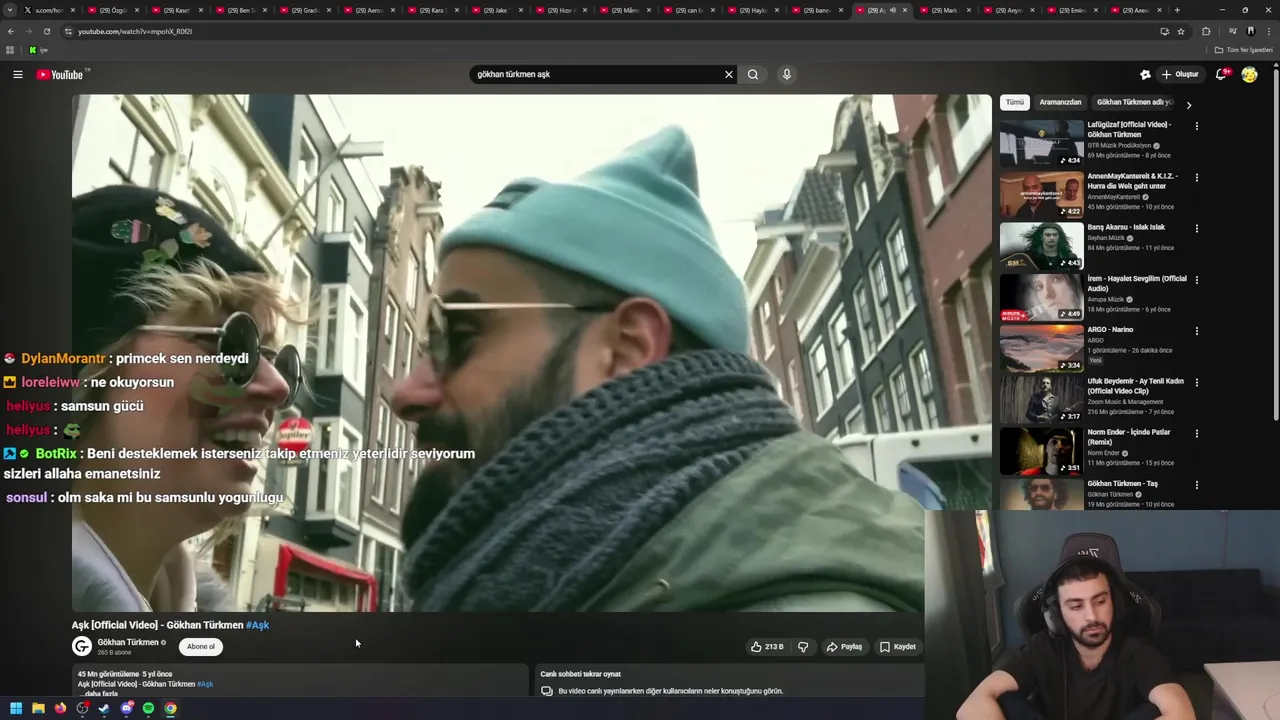Open the Windows Start menu
Image resolution: width=1280 pixels, height=720 pixels.
(x=16, y=708)
